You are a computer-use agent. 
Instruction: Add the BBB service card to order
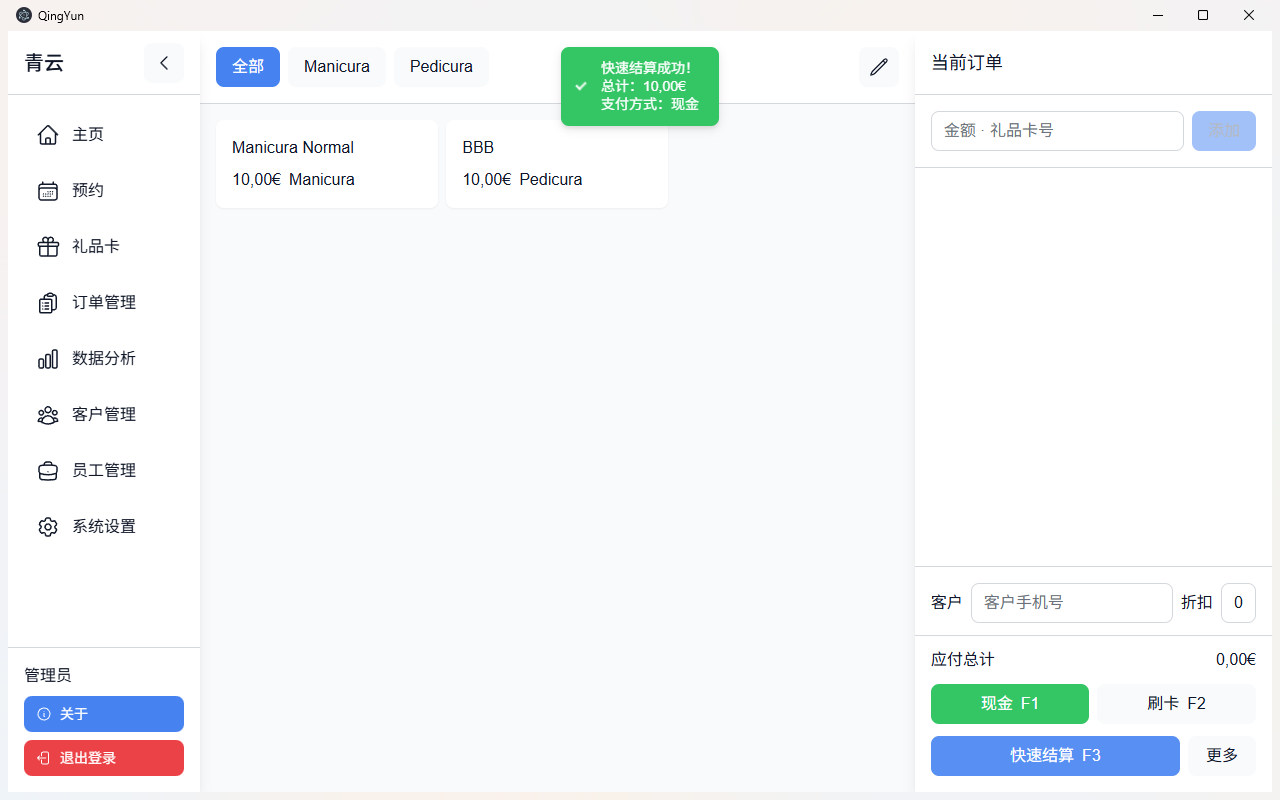(x=557, y=164)
